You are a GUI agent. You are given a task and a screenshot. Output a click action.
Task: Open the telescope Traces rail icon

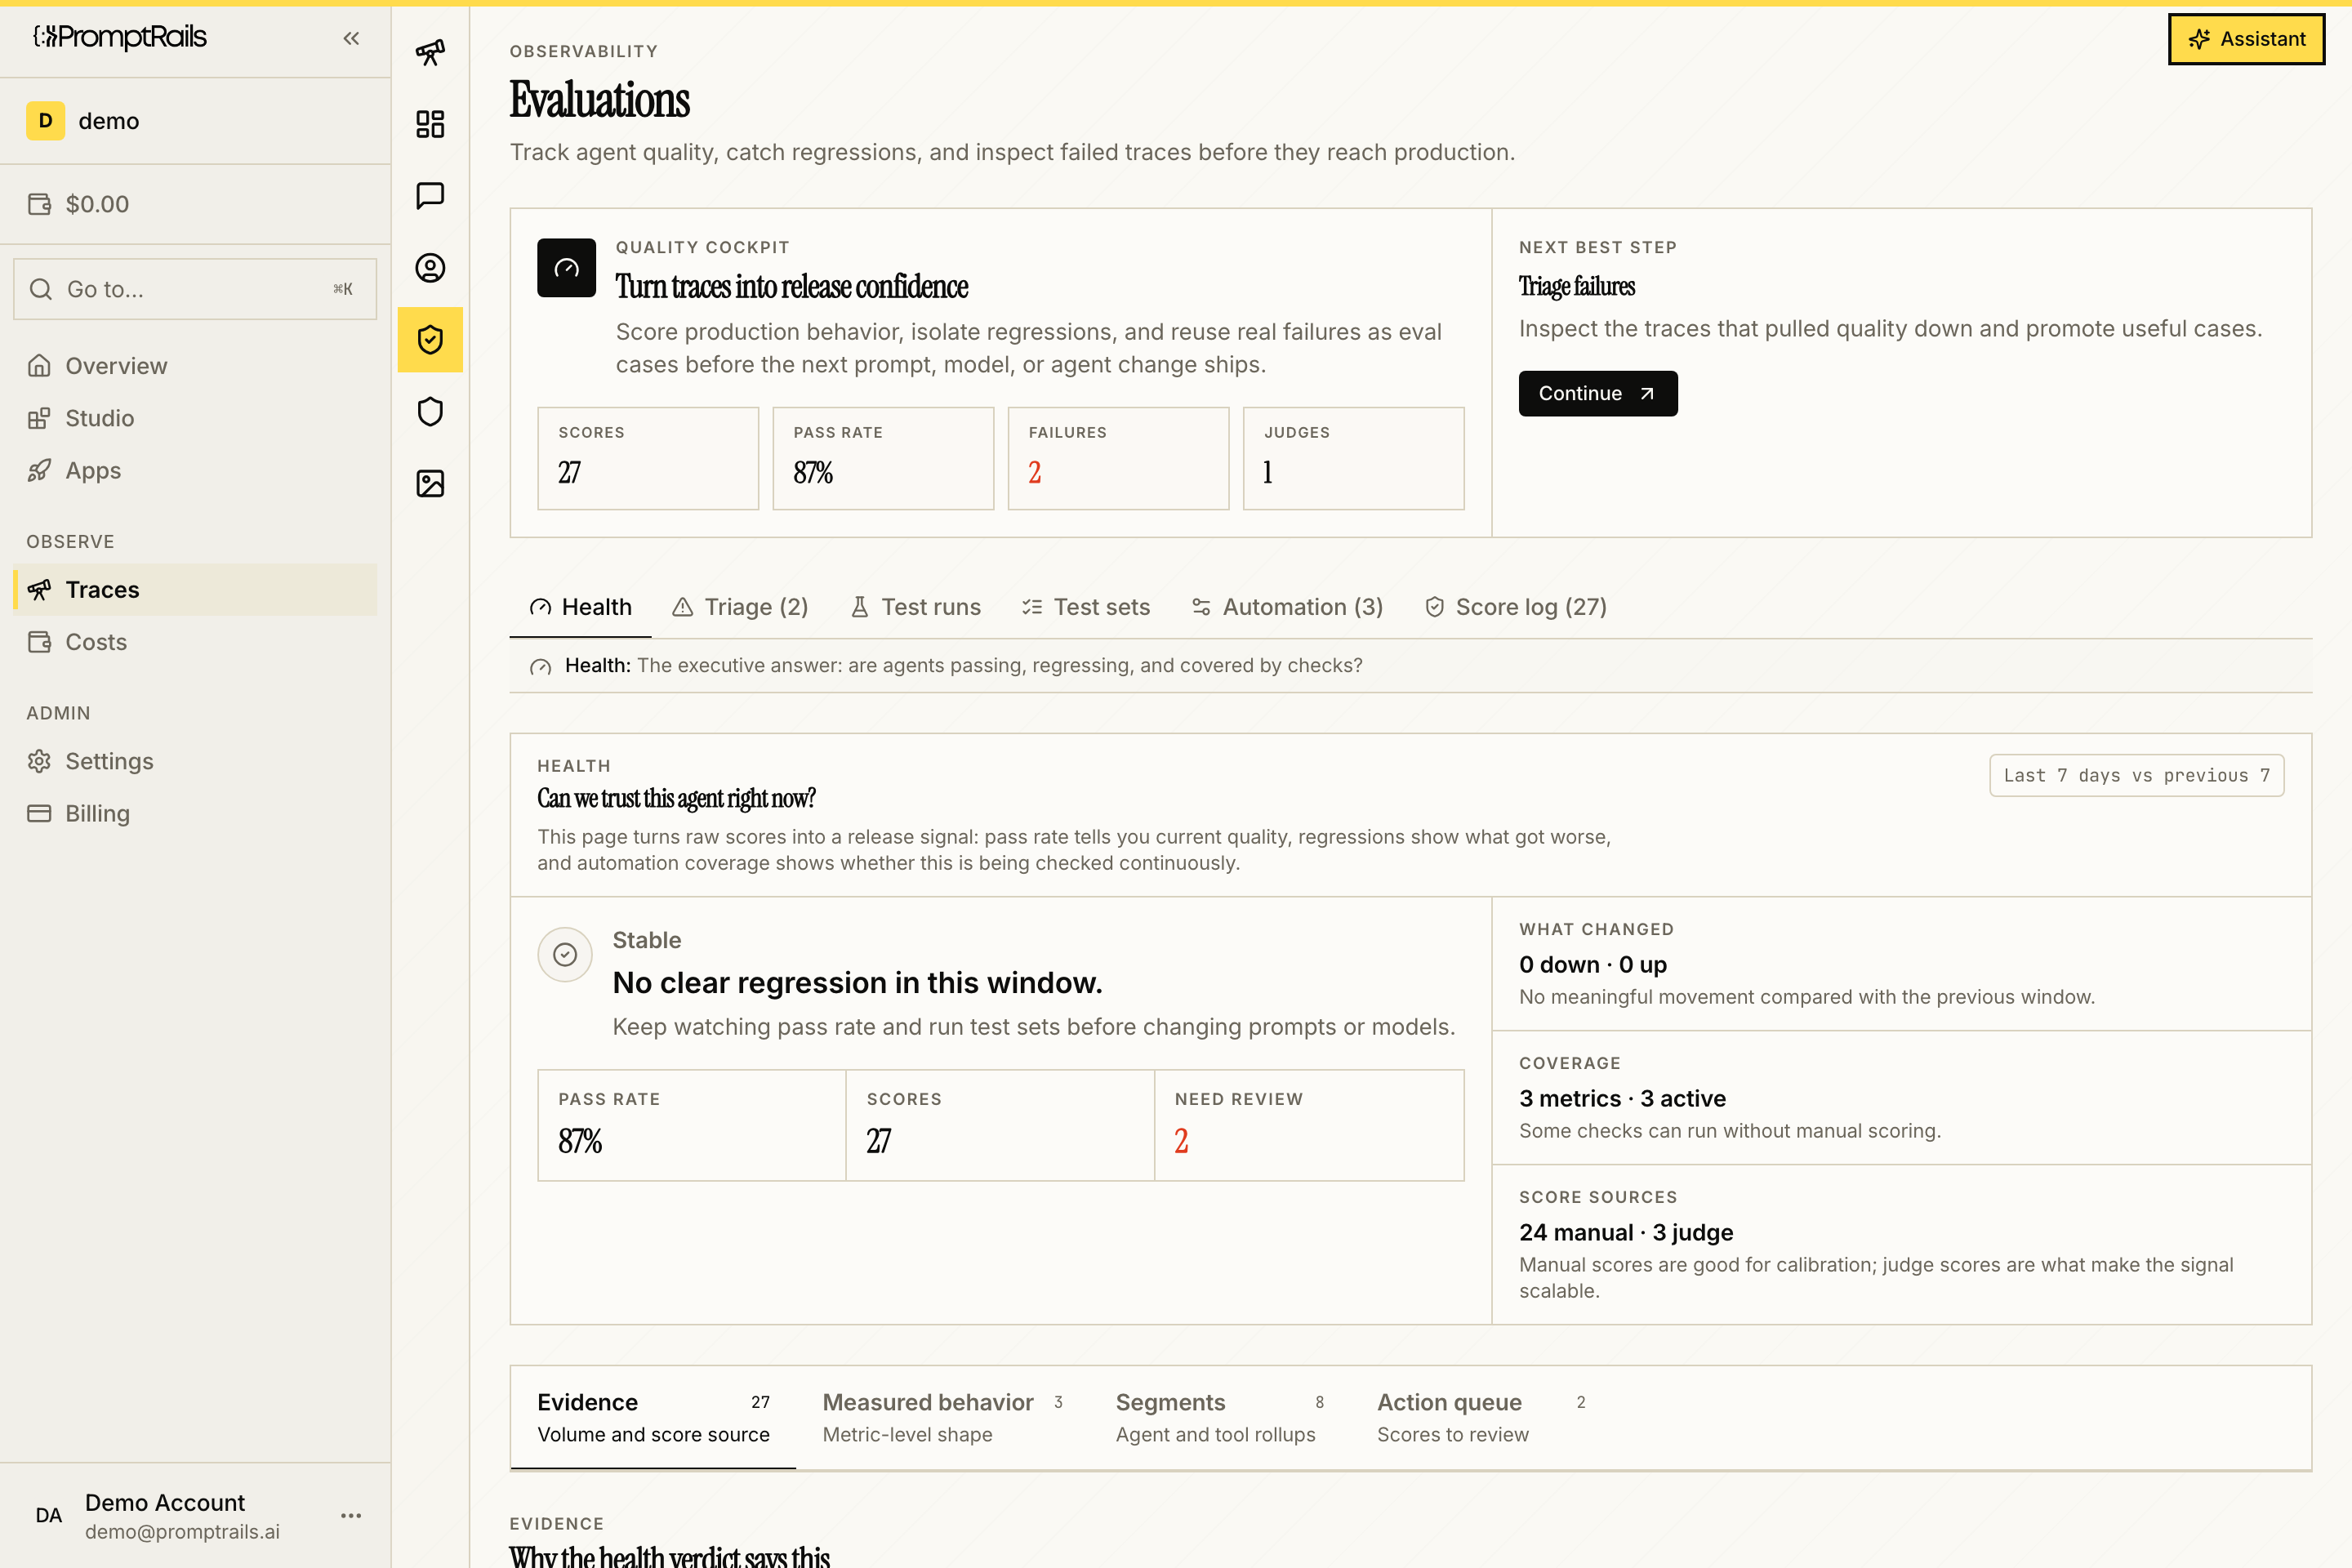(x=430, y=52)
